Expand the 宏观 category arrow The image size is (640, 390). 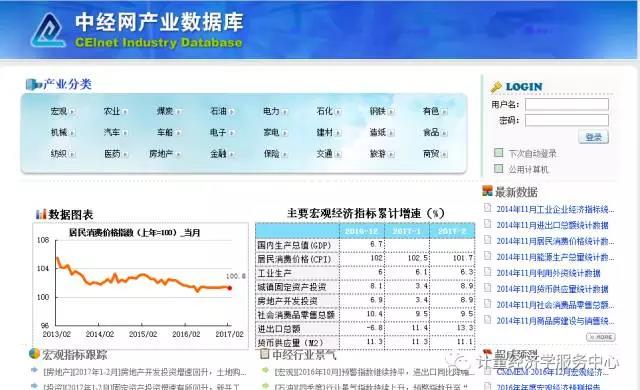[72, 111]
